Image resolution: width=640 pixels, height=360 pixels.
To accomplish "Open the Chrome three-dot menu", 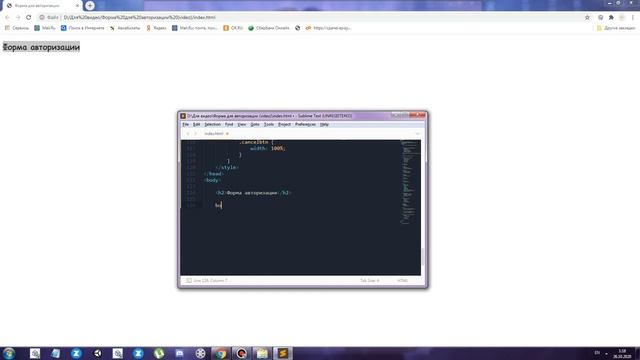I will [x=633, y=18].
